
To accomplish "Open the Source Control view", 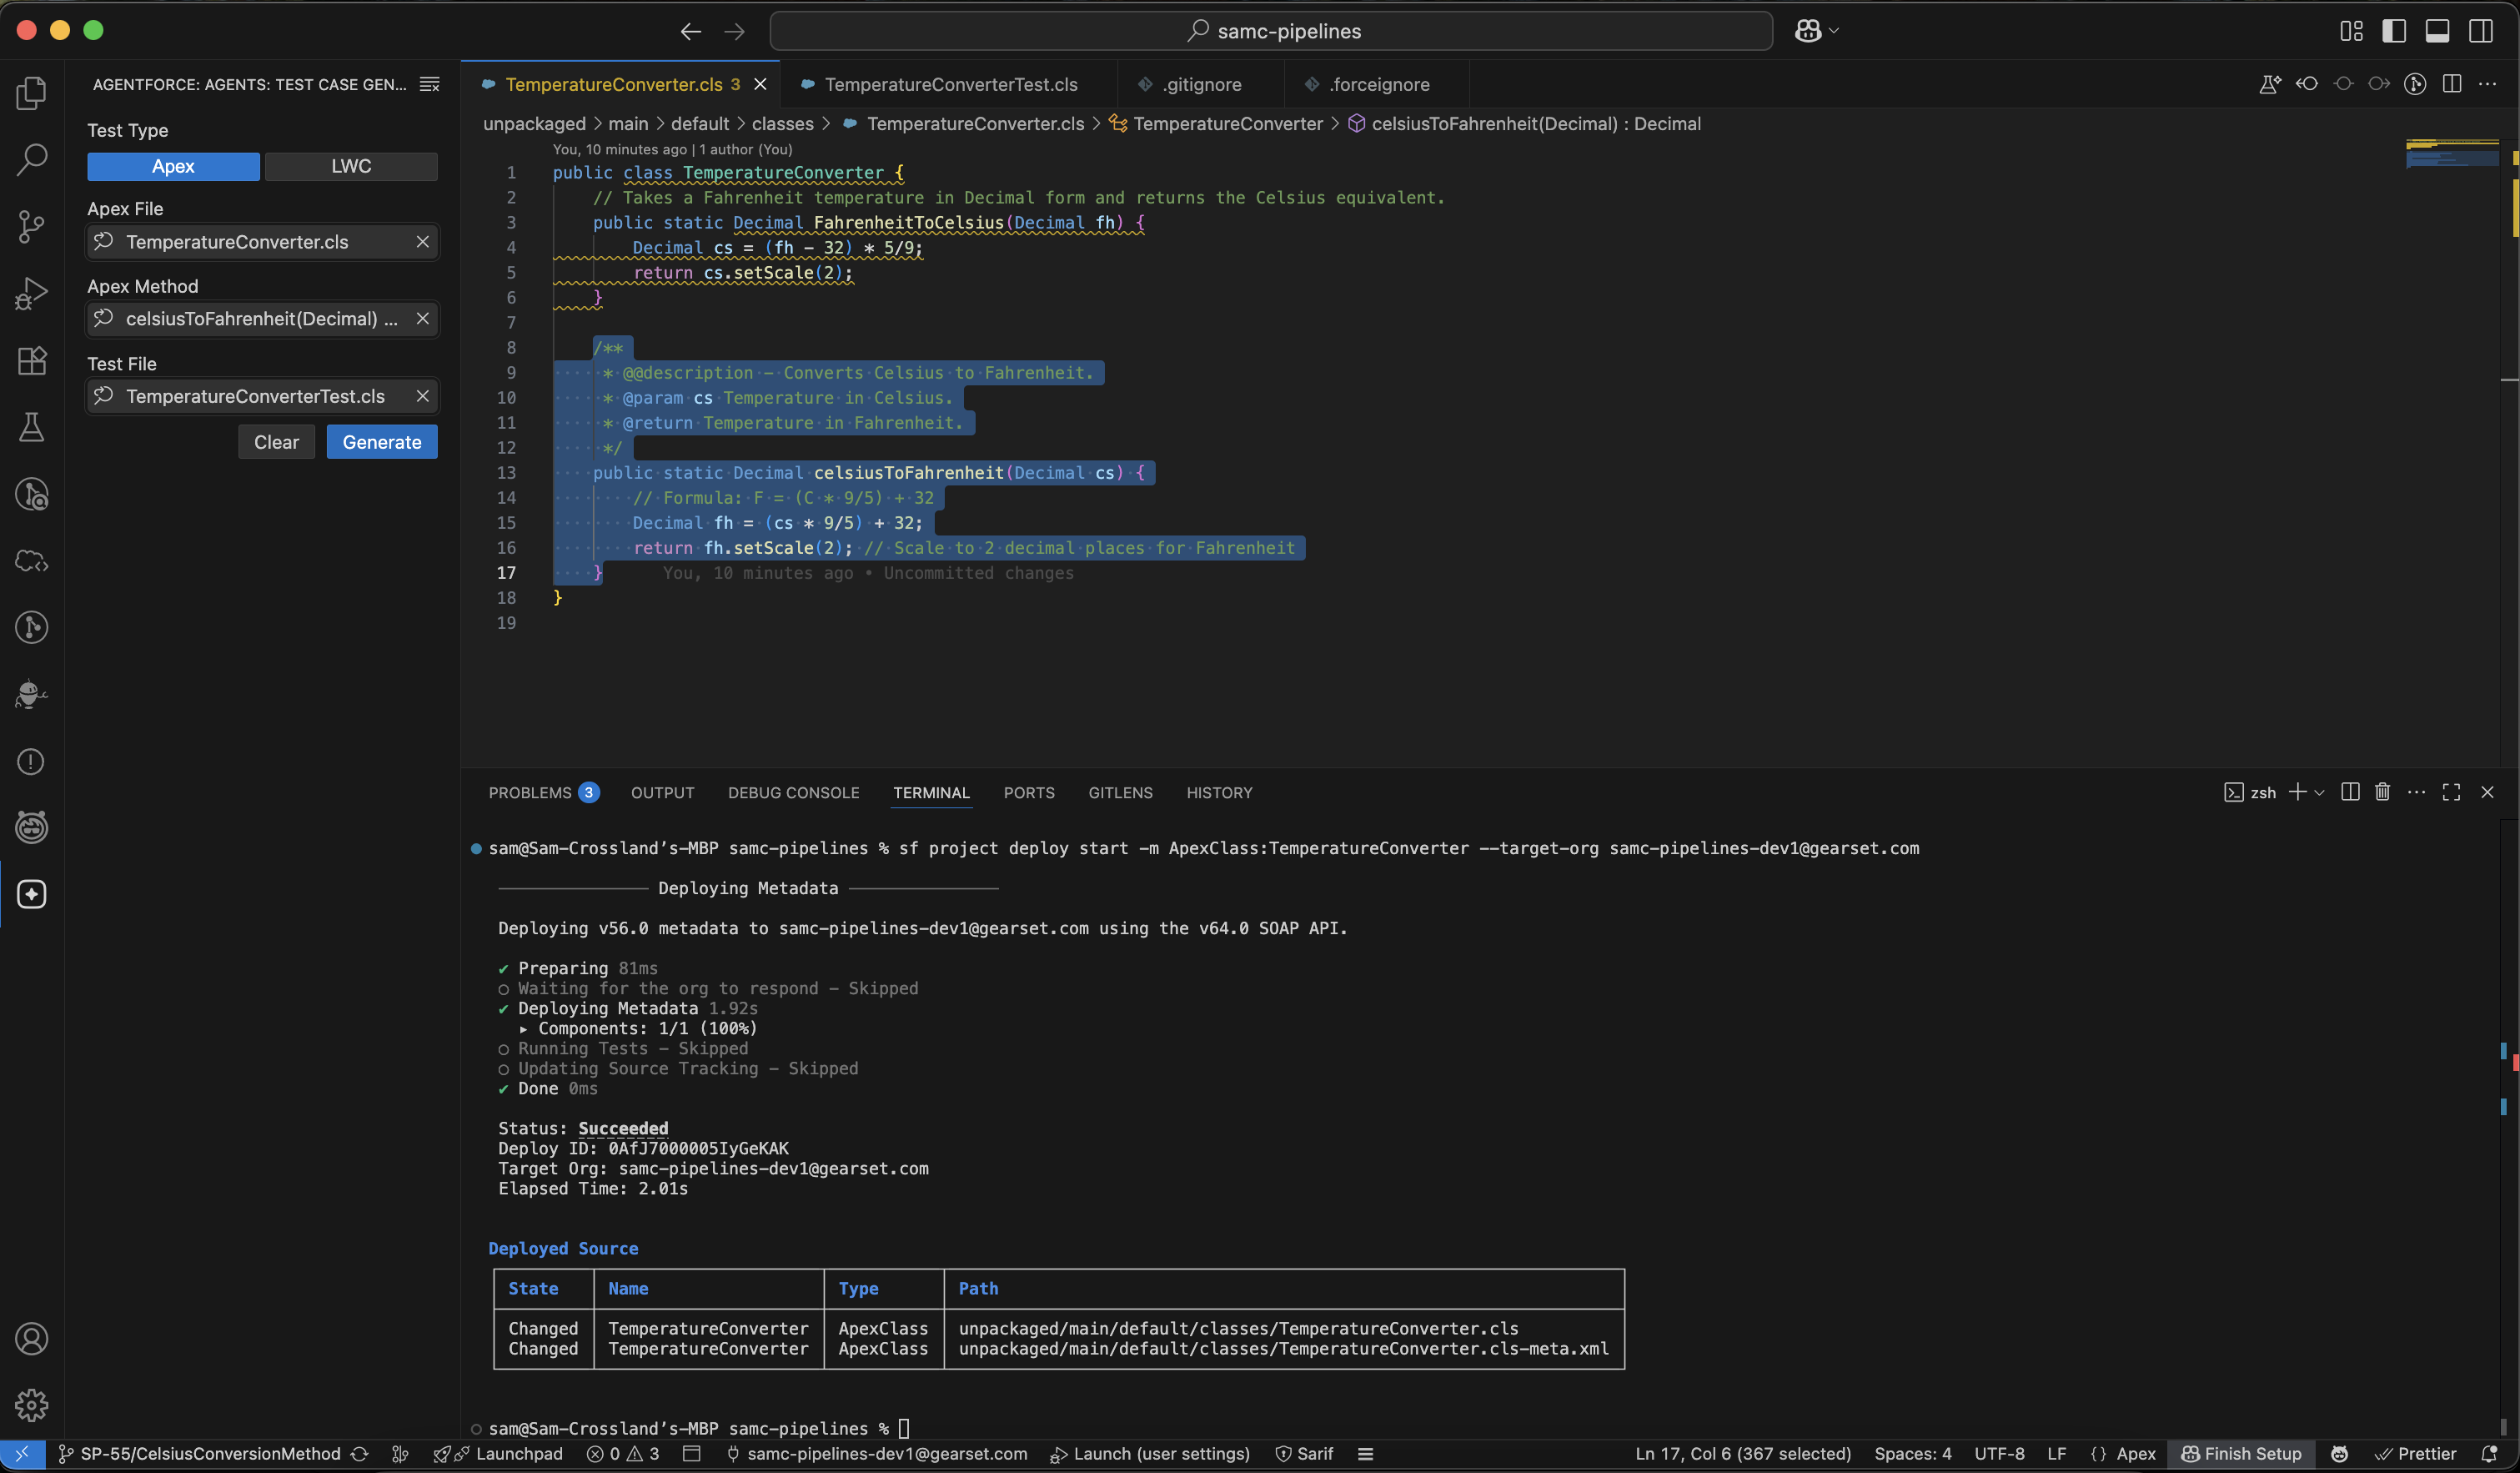I will click(32, 227).
